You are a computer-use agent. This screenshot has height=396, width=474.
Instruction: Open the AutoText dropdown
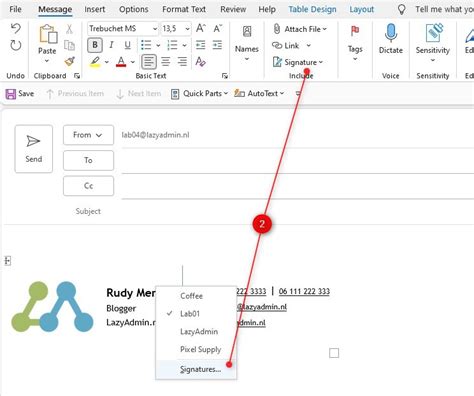click(259, 94)
